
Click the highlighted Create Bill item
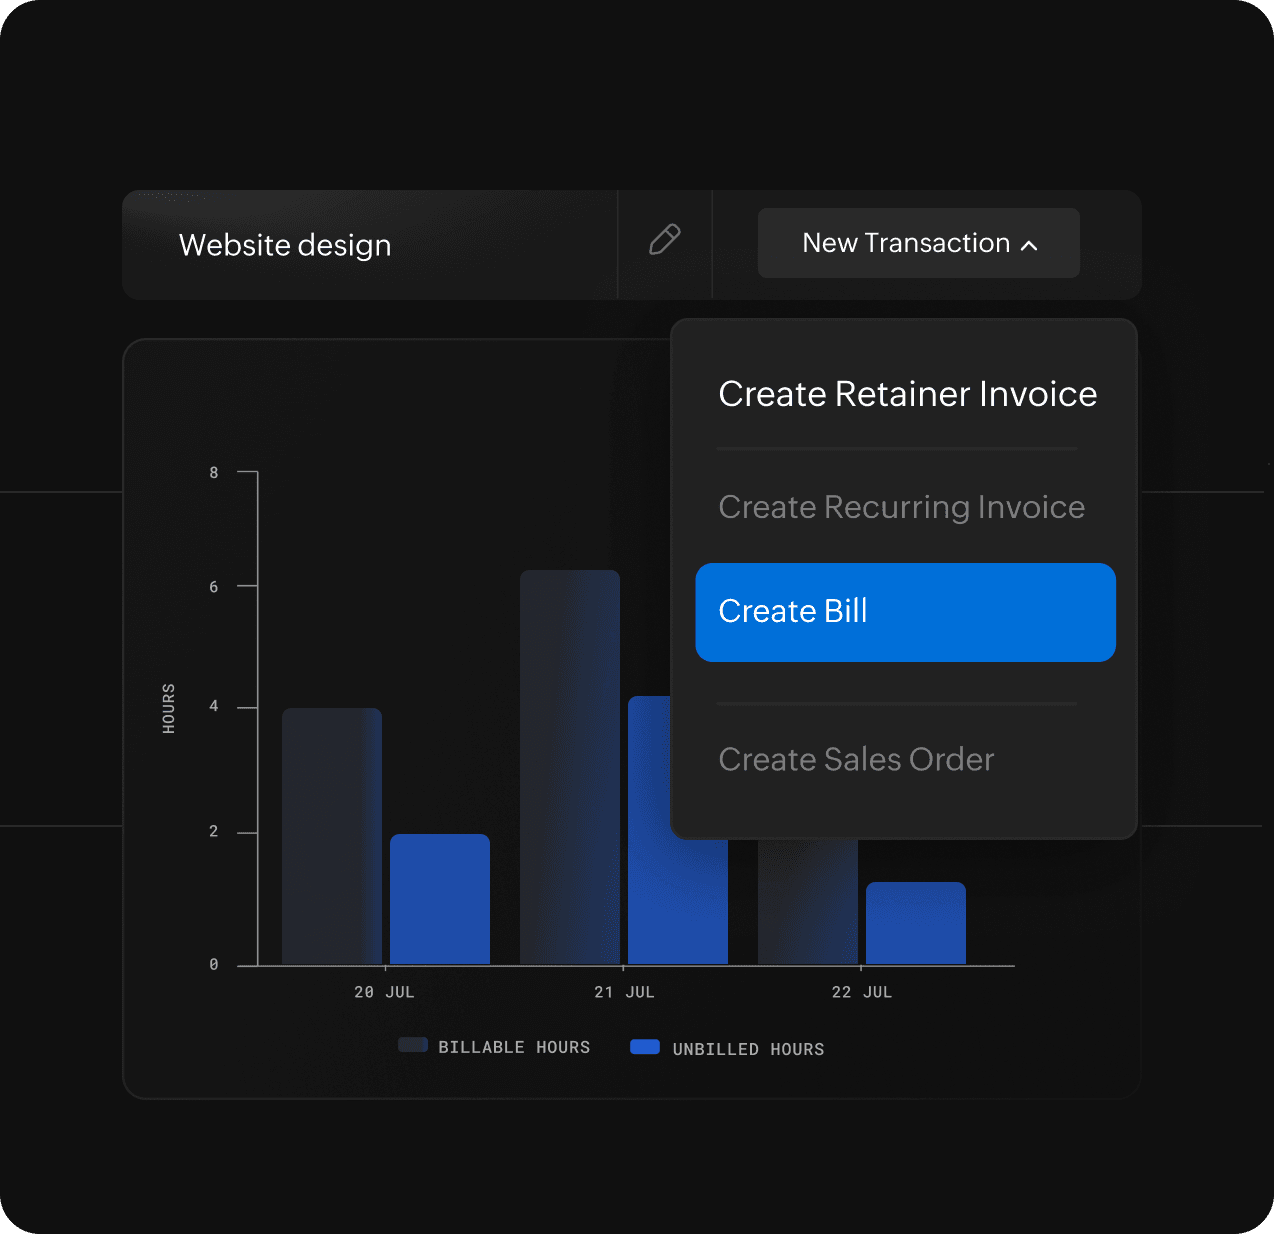click(905, 612)
